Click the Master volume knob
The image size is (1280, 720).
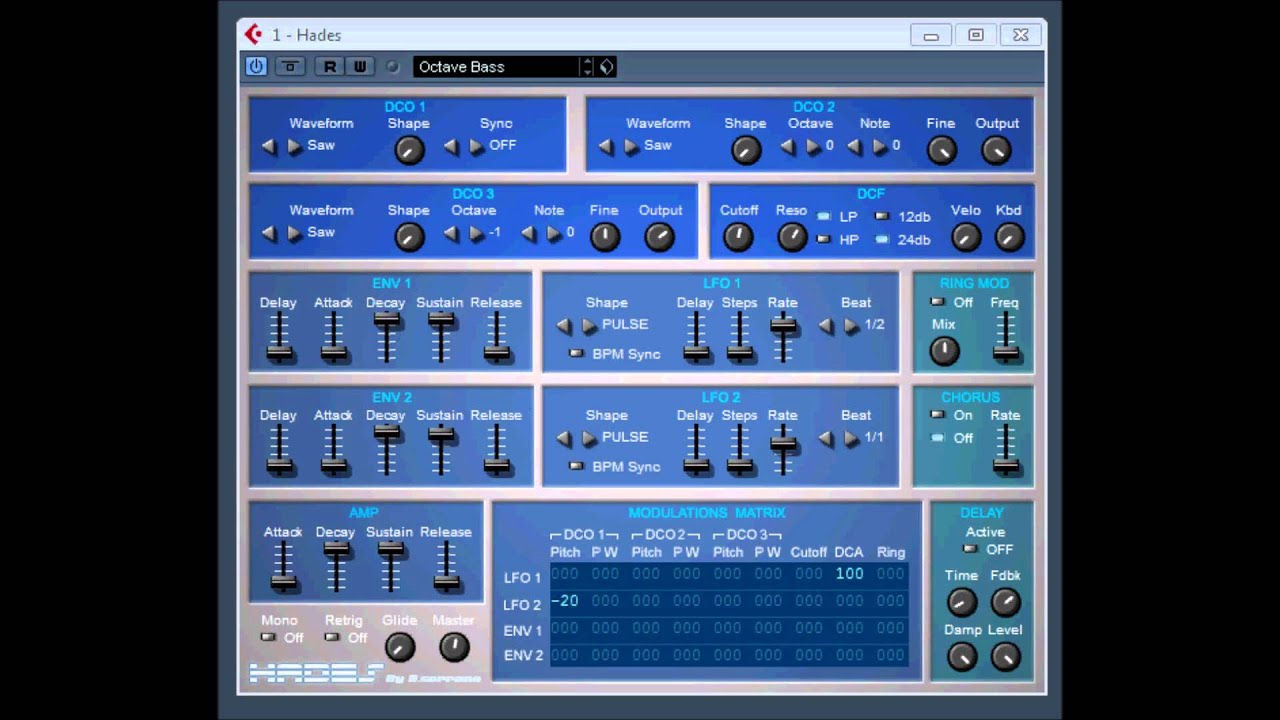454,647
